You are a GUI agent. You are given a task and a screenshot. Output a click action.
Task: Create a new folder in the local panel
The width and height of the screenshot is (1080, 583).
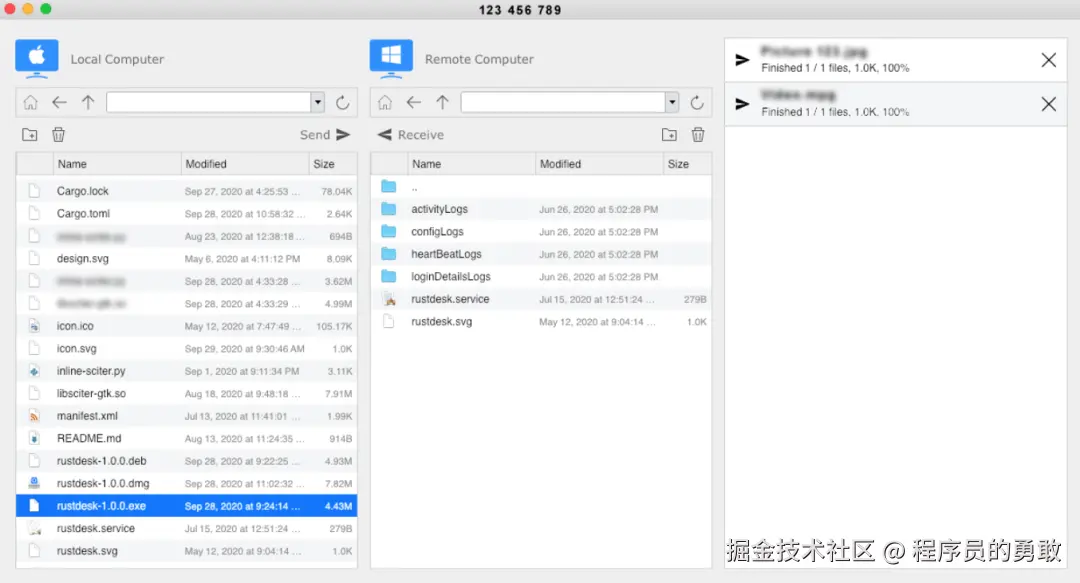click(x=29, y=134)
